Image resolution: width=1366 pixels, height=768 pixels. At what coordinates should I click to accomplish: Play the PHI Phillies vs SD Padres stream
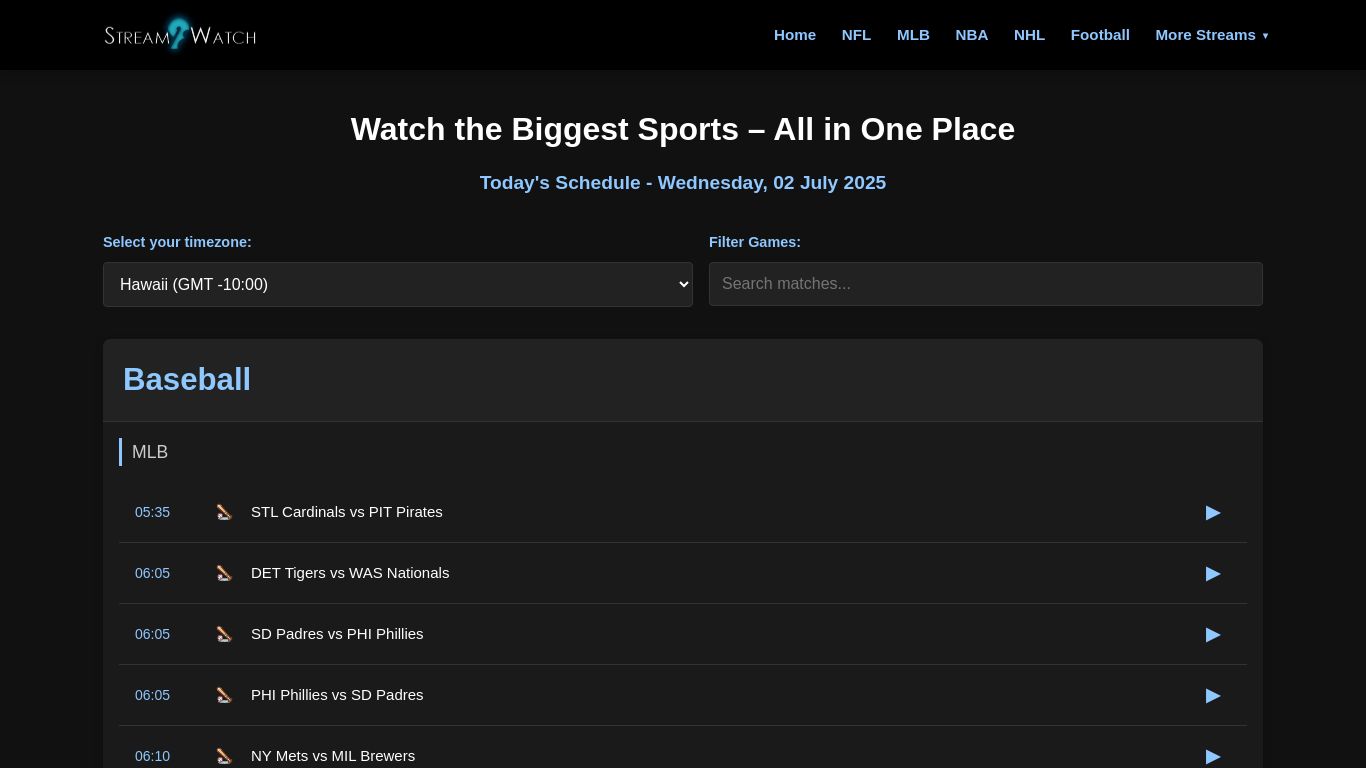(1213, 695)
